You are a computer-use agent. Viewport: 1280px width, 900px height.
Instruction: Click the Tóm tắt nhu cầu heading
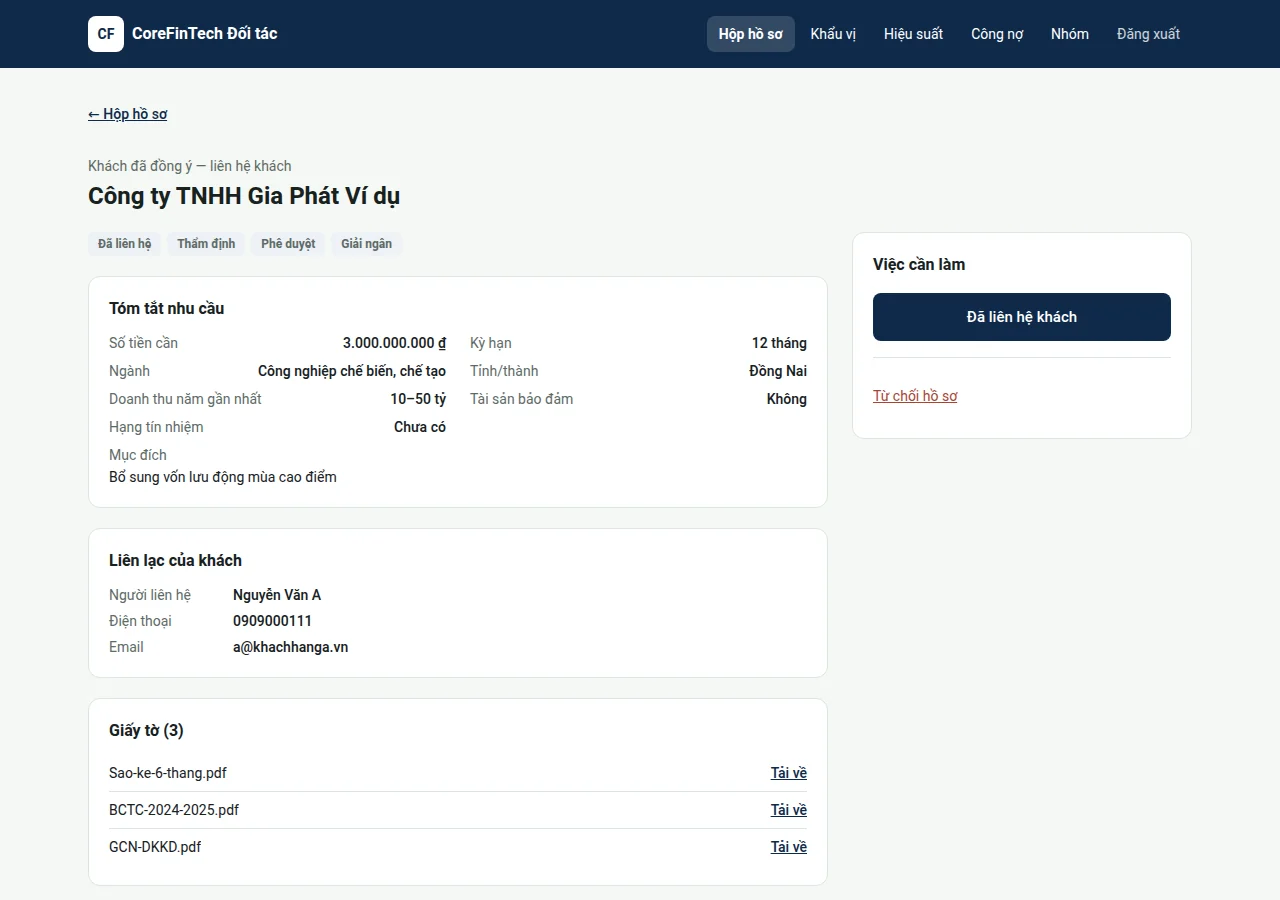coord(167,309)
